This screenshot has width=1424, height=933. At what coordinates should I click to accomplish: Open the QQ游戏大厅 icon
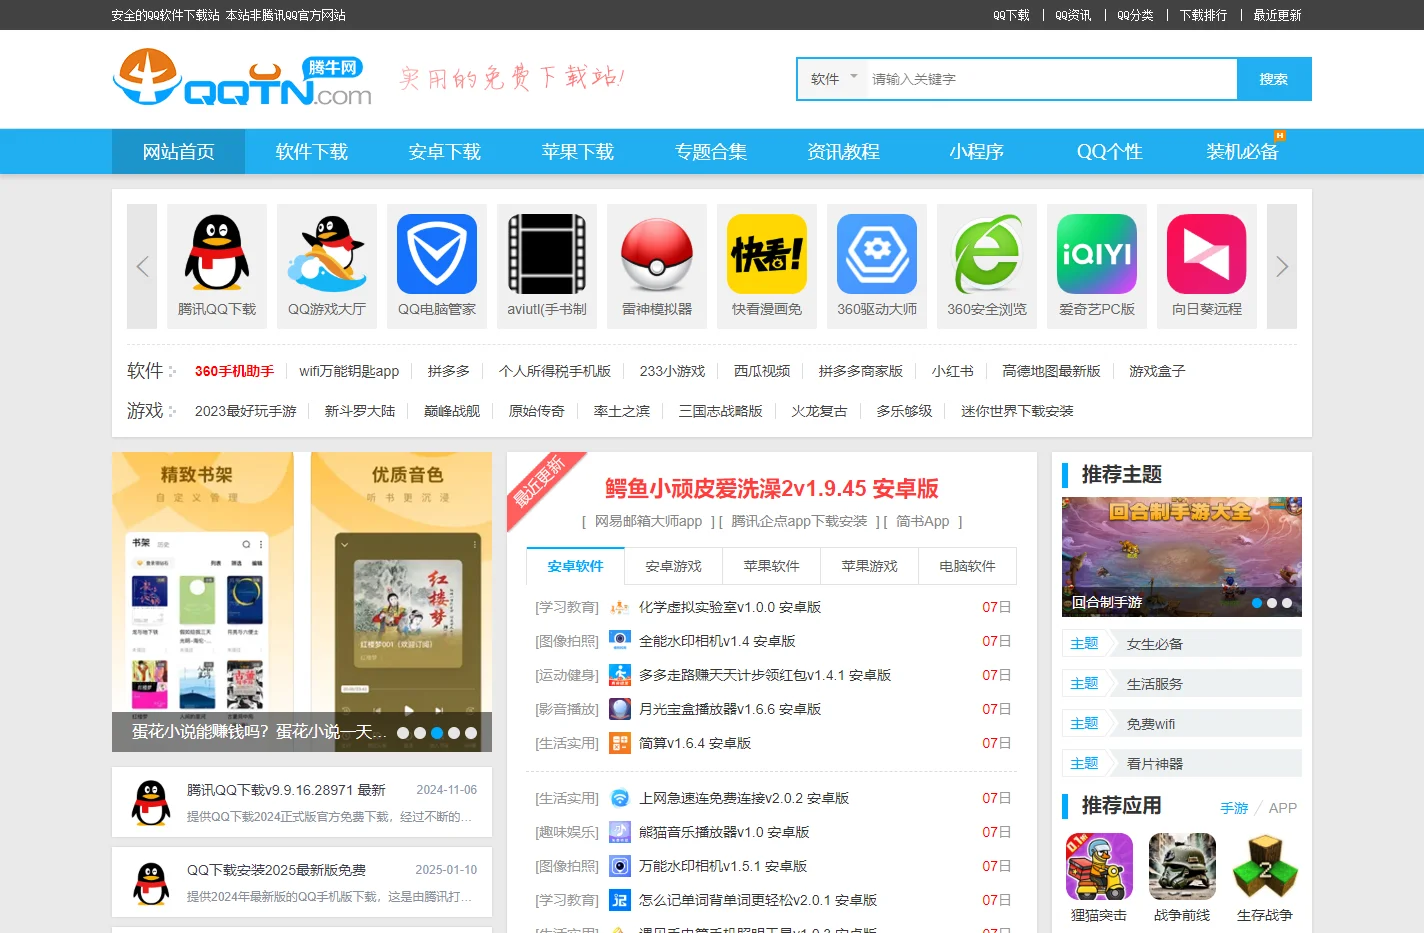click(327, 254)
